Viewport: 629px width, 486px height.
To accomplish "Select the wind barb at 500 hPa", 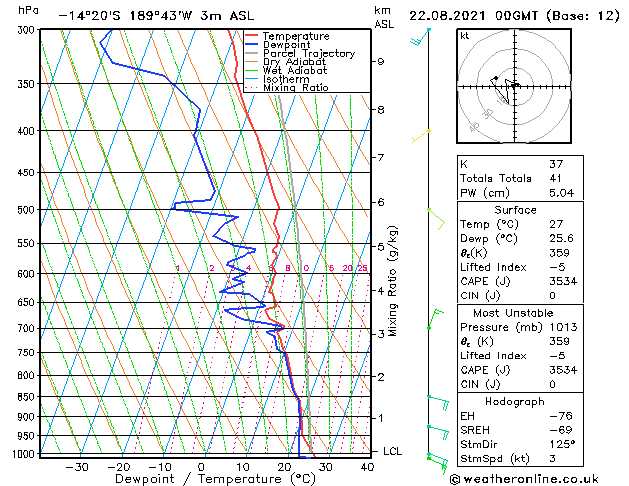I will [434, 215].
